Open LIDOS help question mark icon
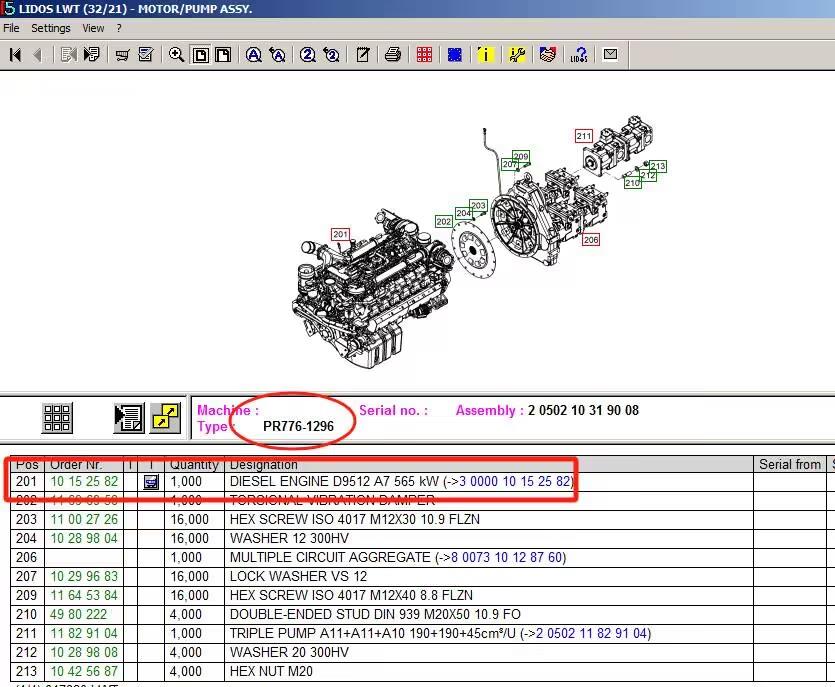Screen dimensions: 835x687 point(579,54)
